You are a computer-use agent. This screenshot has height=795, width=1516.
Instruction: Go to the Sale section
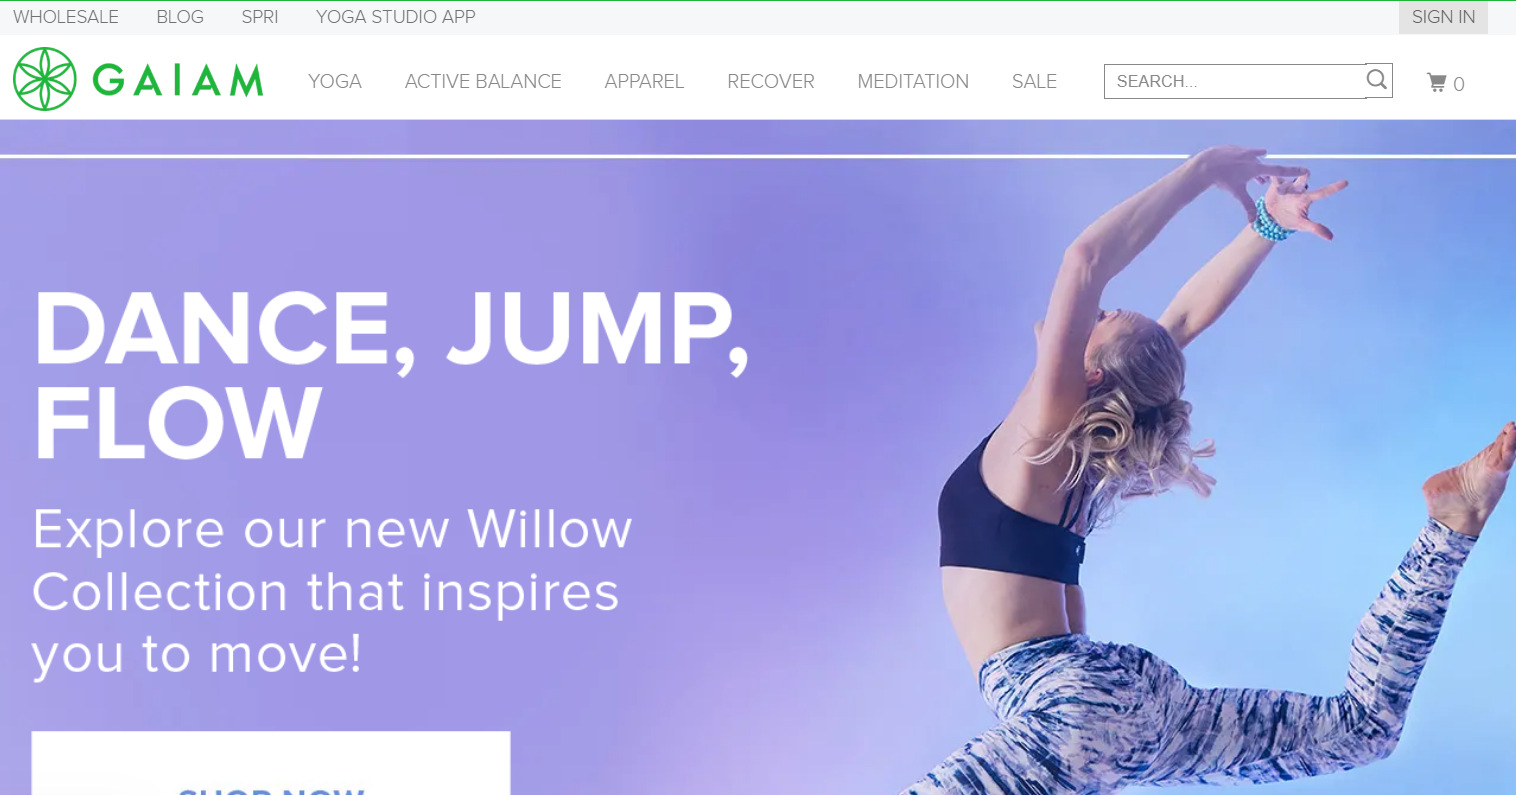click(1034, 82)
